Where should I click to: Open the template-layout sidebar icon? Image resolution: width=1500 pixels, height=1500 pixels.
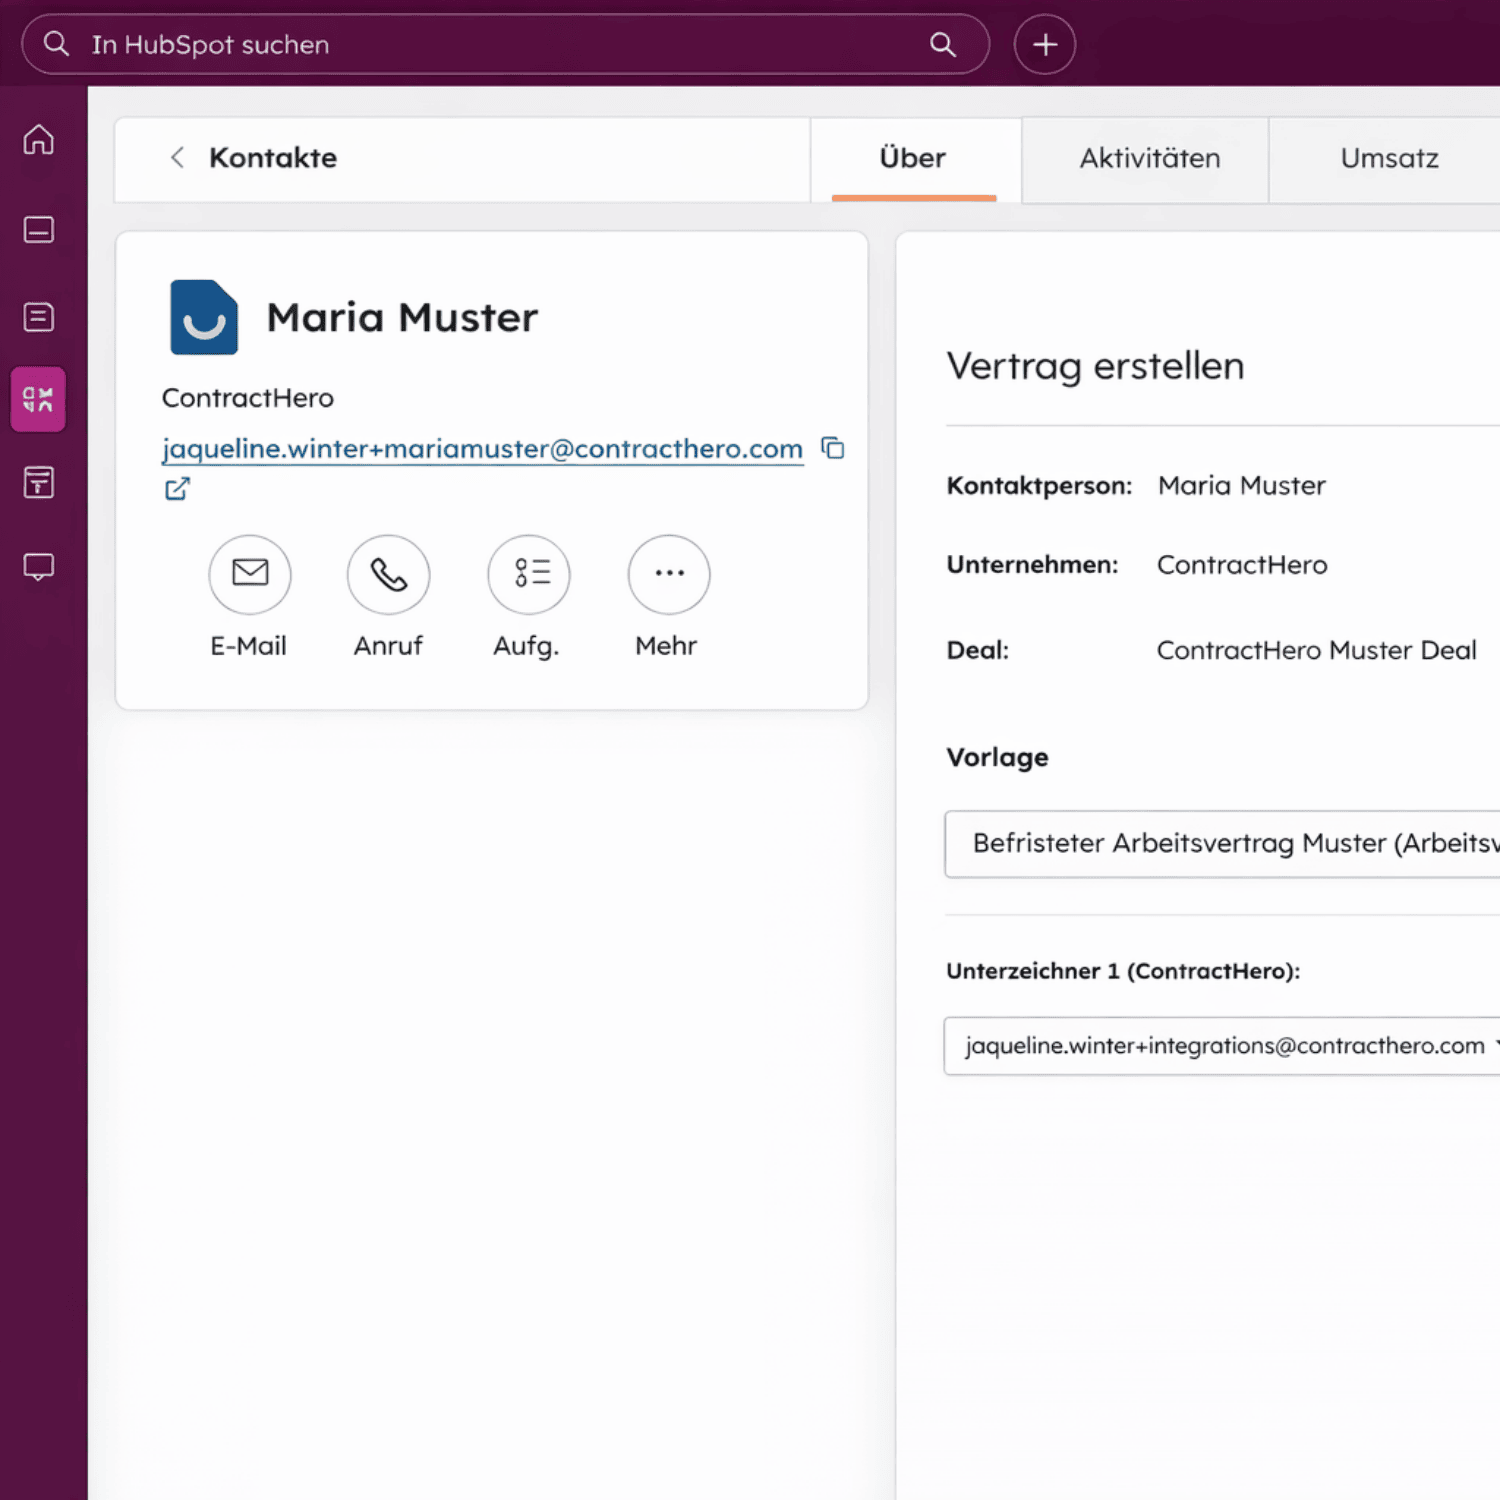39,482
